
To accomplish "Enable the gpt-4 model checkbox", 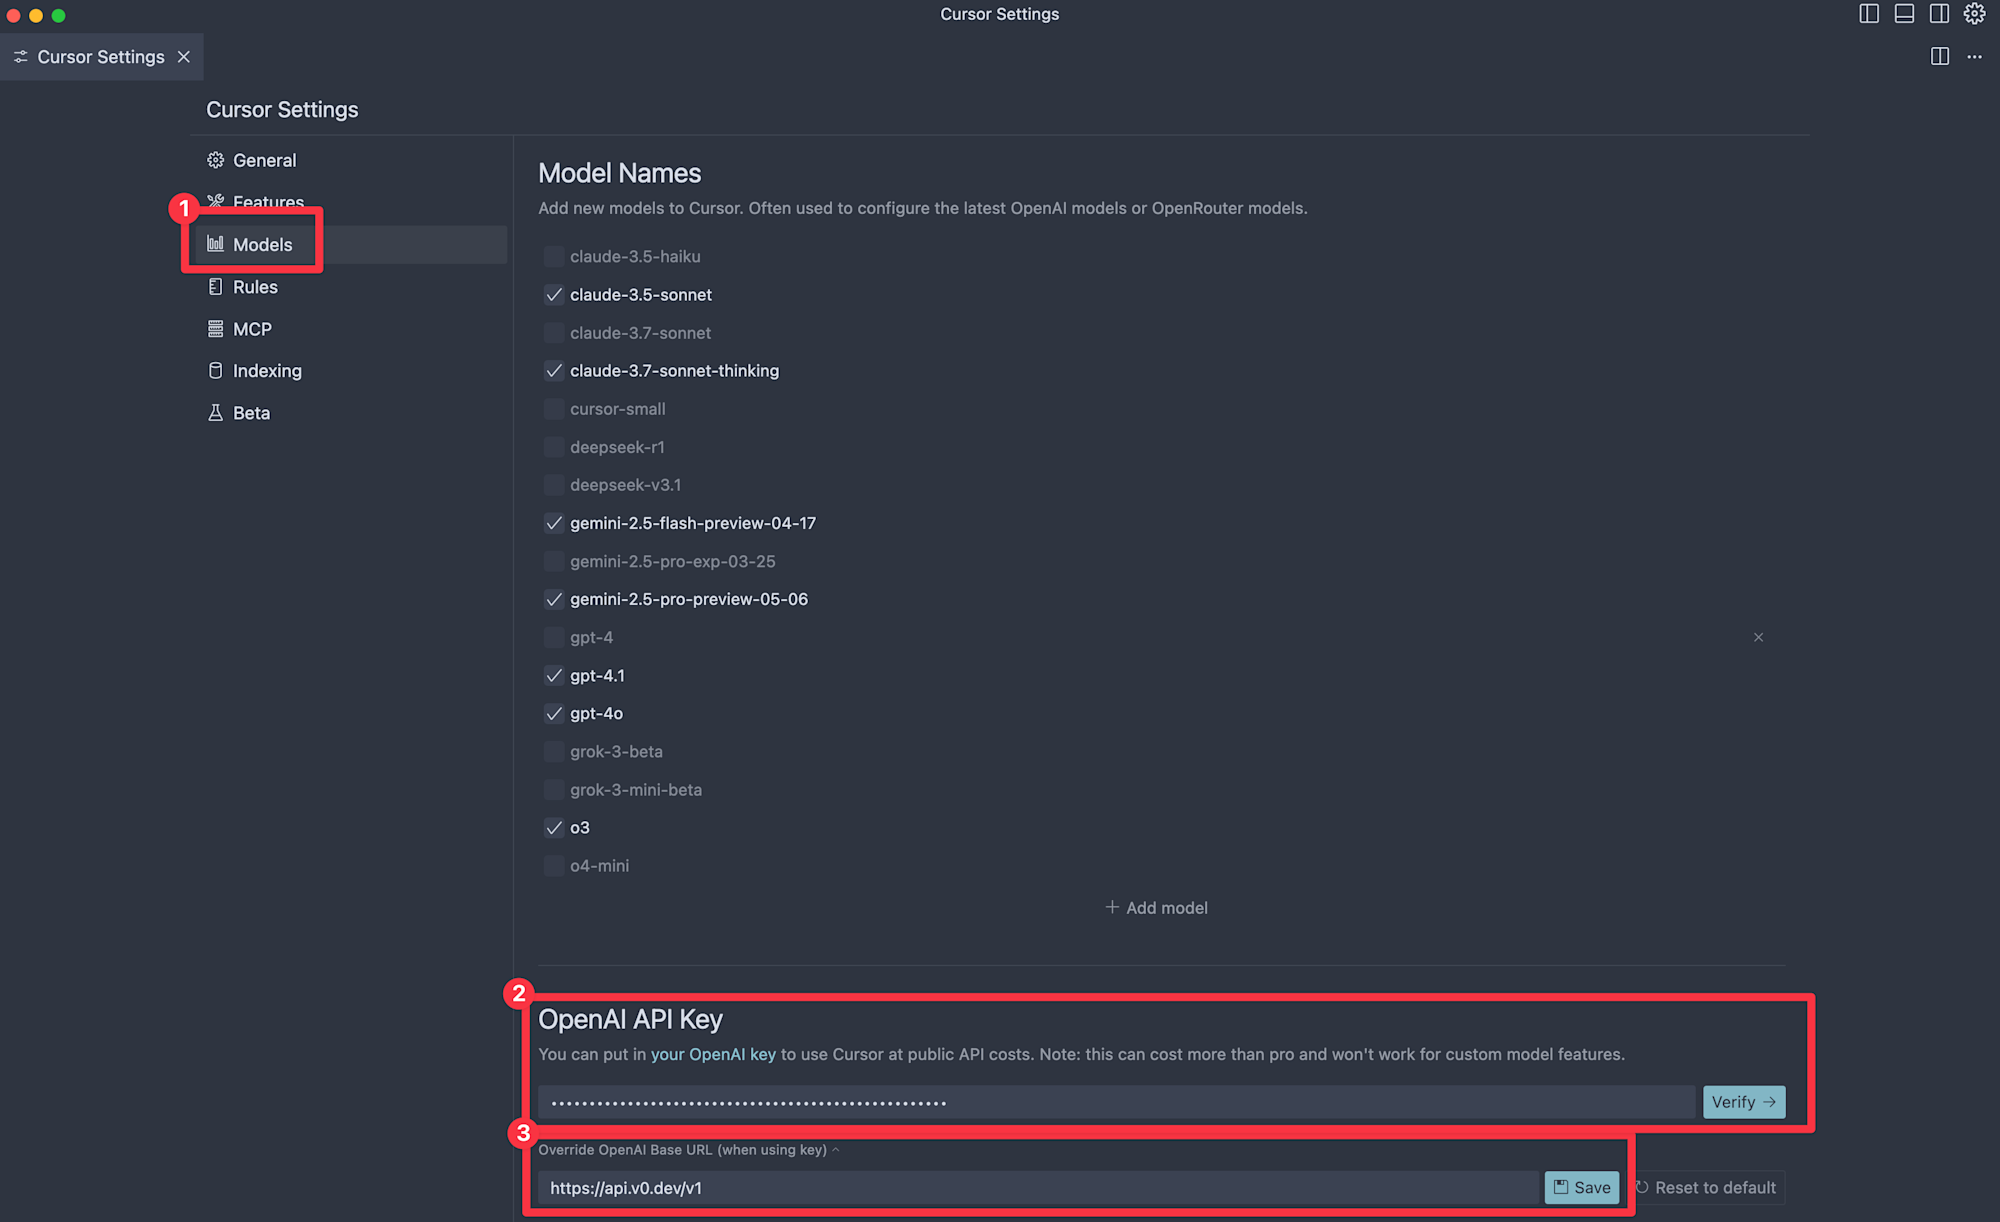I will 553,637.
